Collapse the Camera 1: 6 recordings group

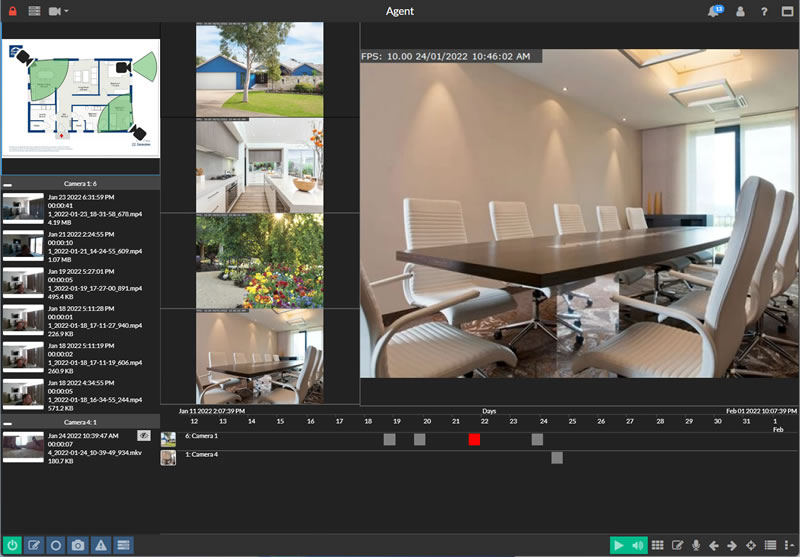coord(8,185)
